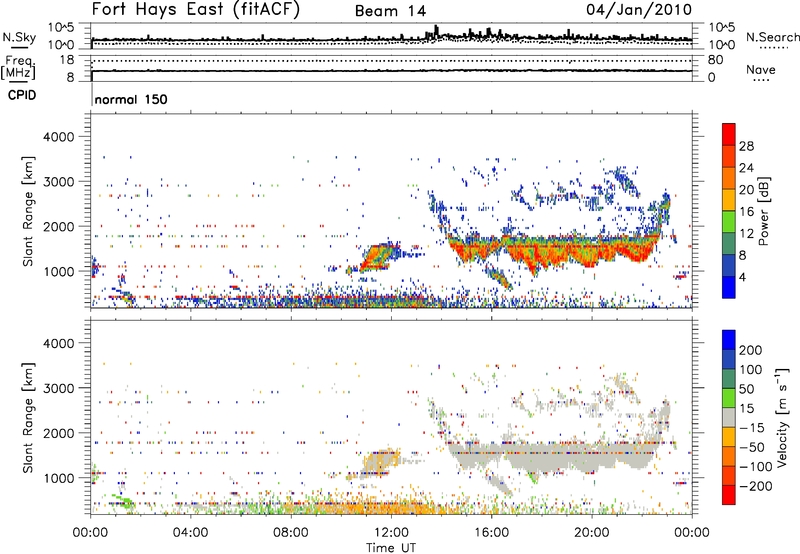Click the gray segment of the Velocity color bar

click(729, 417)
